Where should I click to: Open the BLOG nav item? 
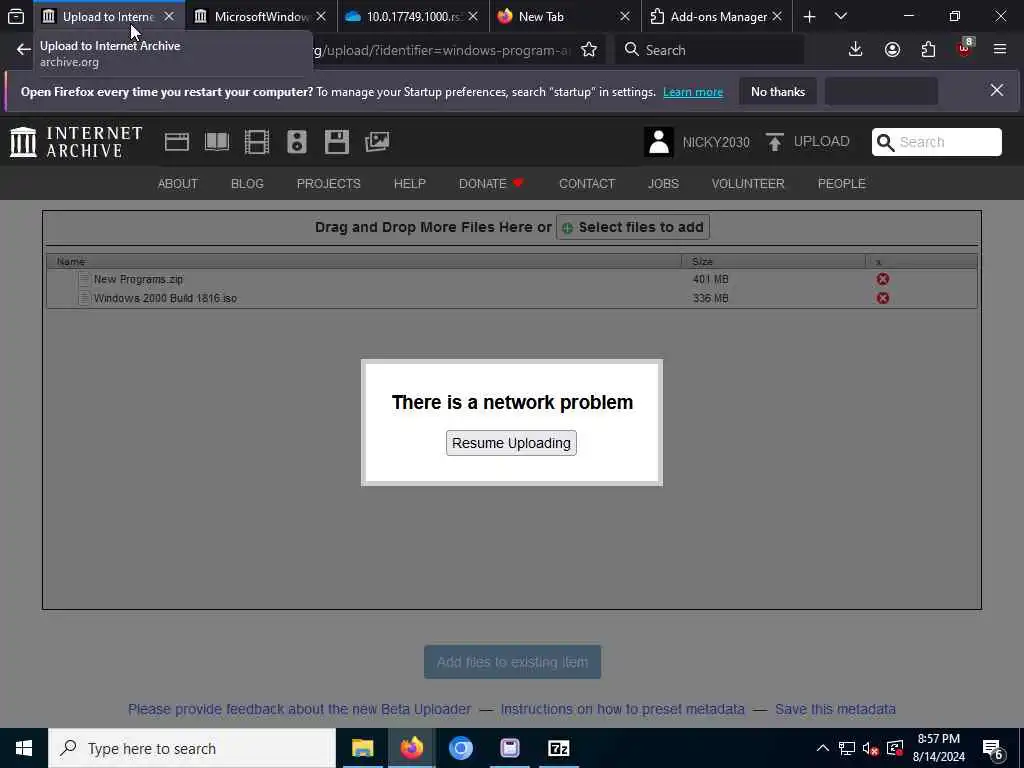click(248, 184)
